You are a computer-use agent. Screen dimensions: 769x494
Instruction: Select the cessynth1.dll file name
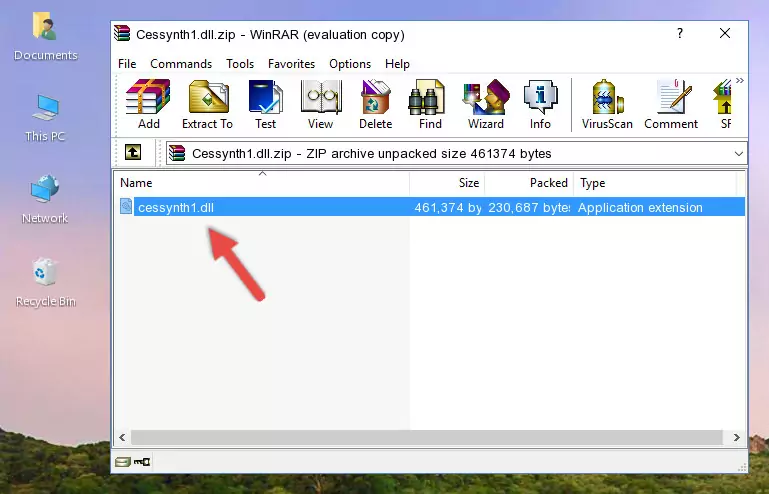(x=176, y=208)
